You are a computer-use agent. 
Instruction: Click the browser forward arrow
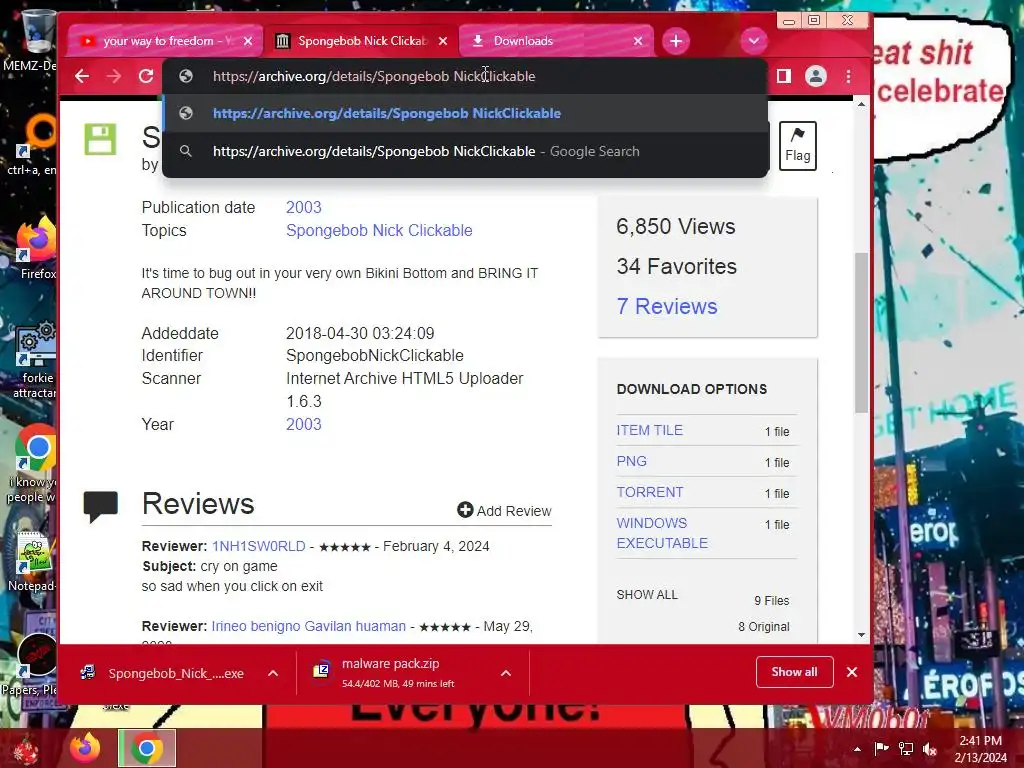pyautogui.click(x=114, y=76)
